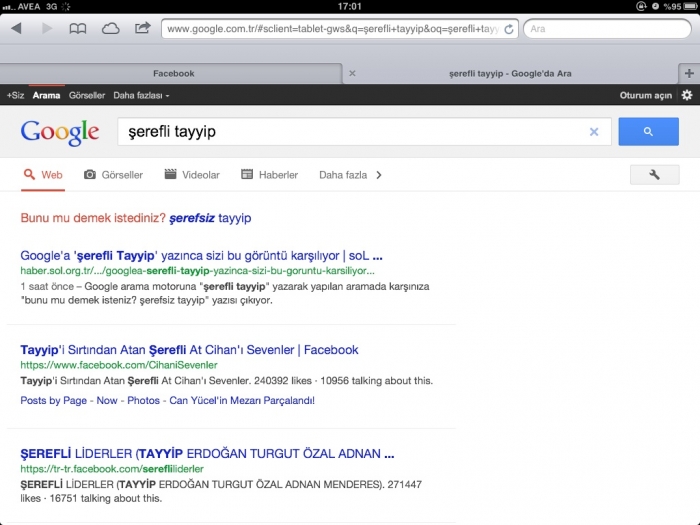Select the Web results tab
This screenshot has height=525, width=700.
(43, 175)
